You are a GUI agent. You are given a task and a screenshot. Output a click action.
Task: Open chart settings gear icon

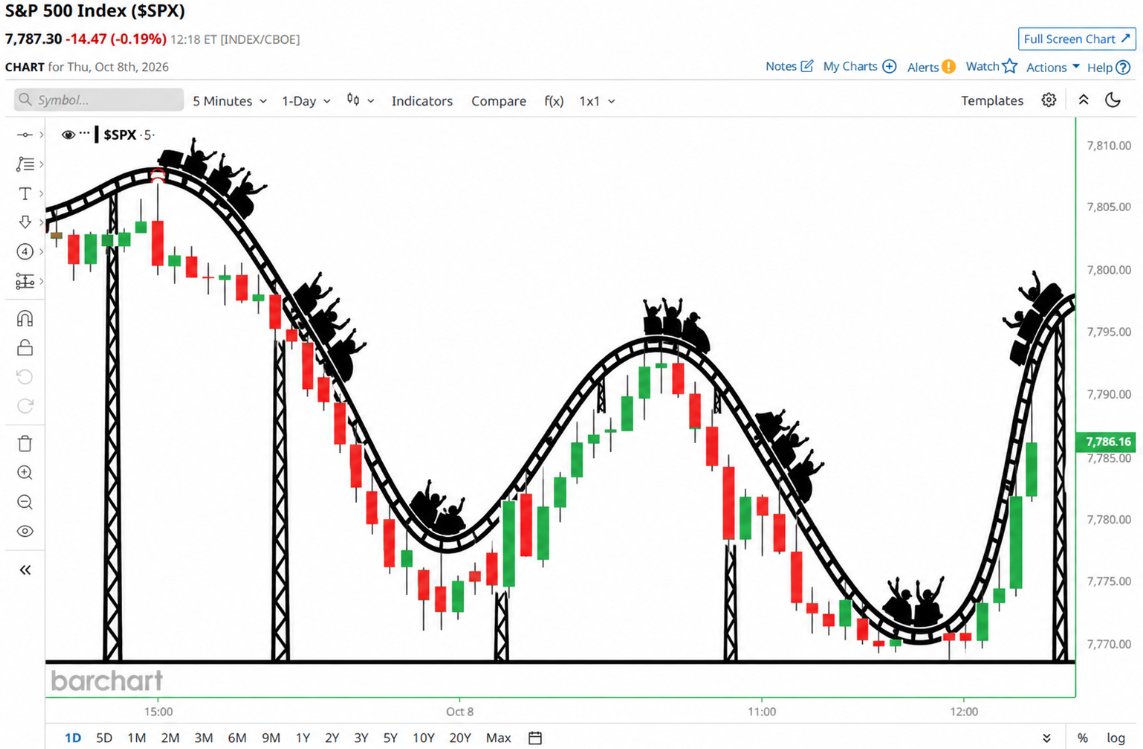click(1048, 100)
